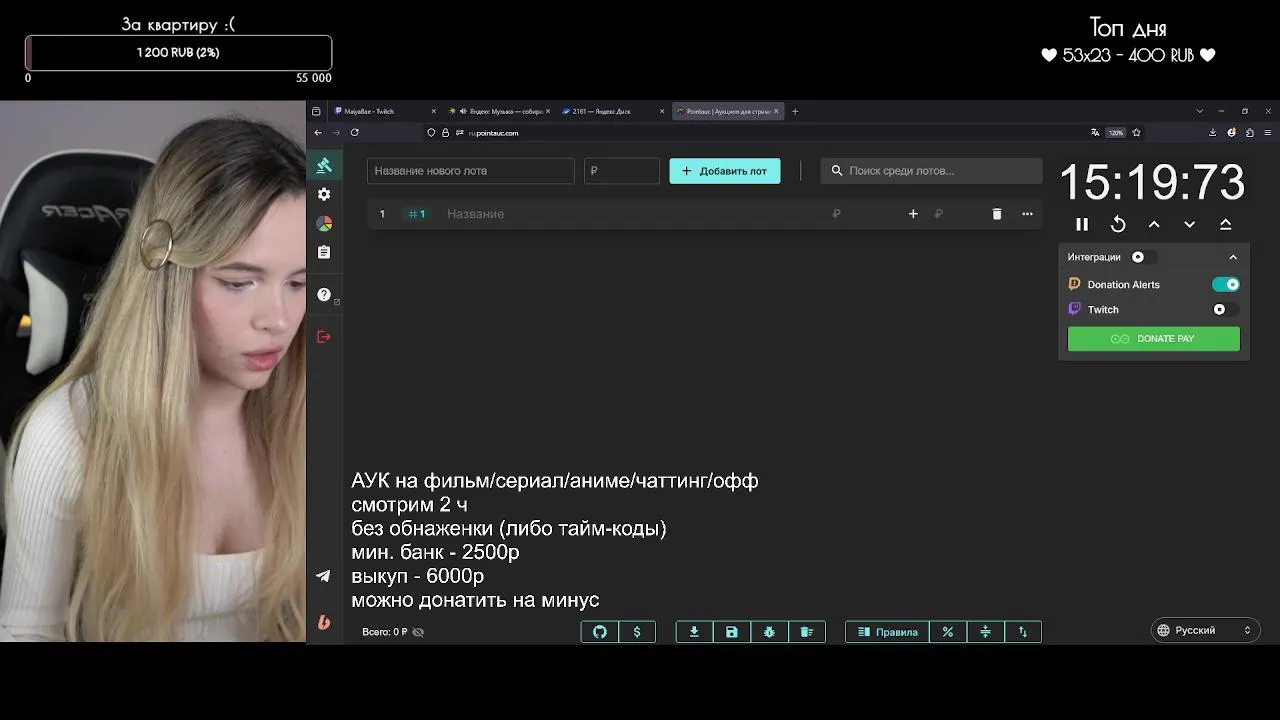Click the Название field in lot row 1
1280x720 pixels.
pyautogui.click(x=630, y=214)
